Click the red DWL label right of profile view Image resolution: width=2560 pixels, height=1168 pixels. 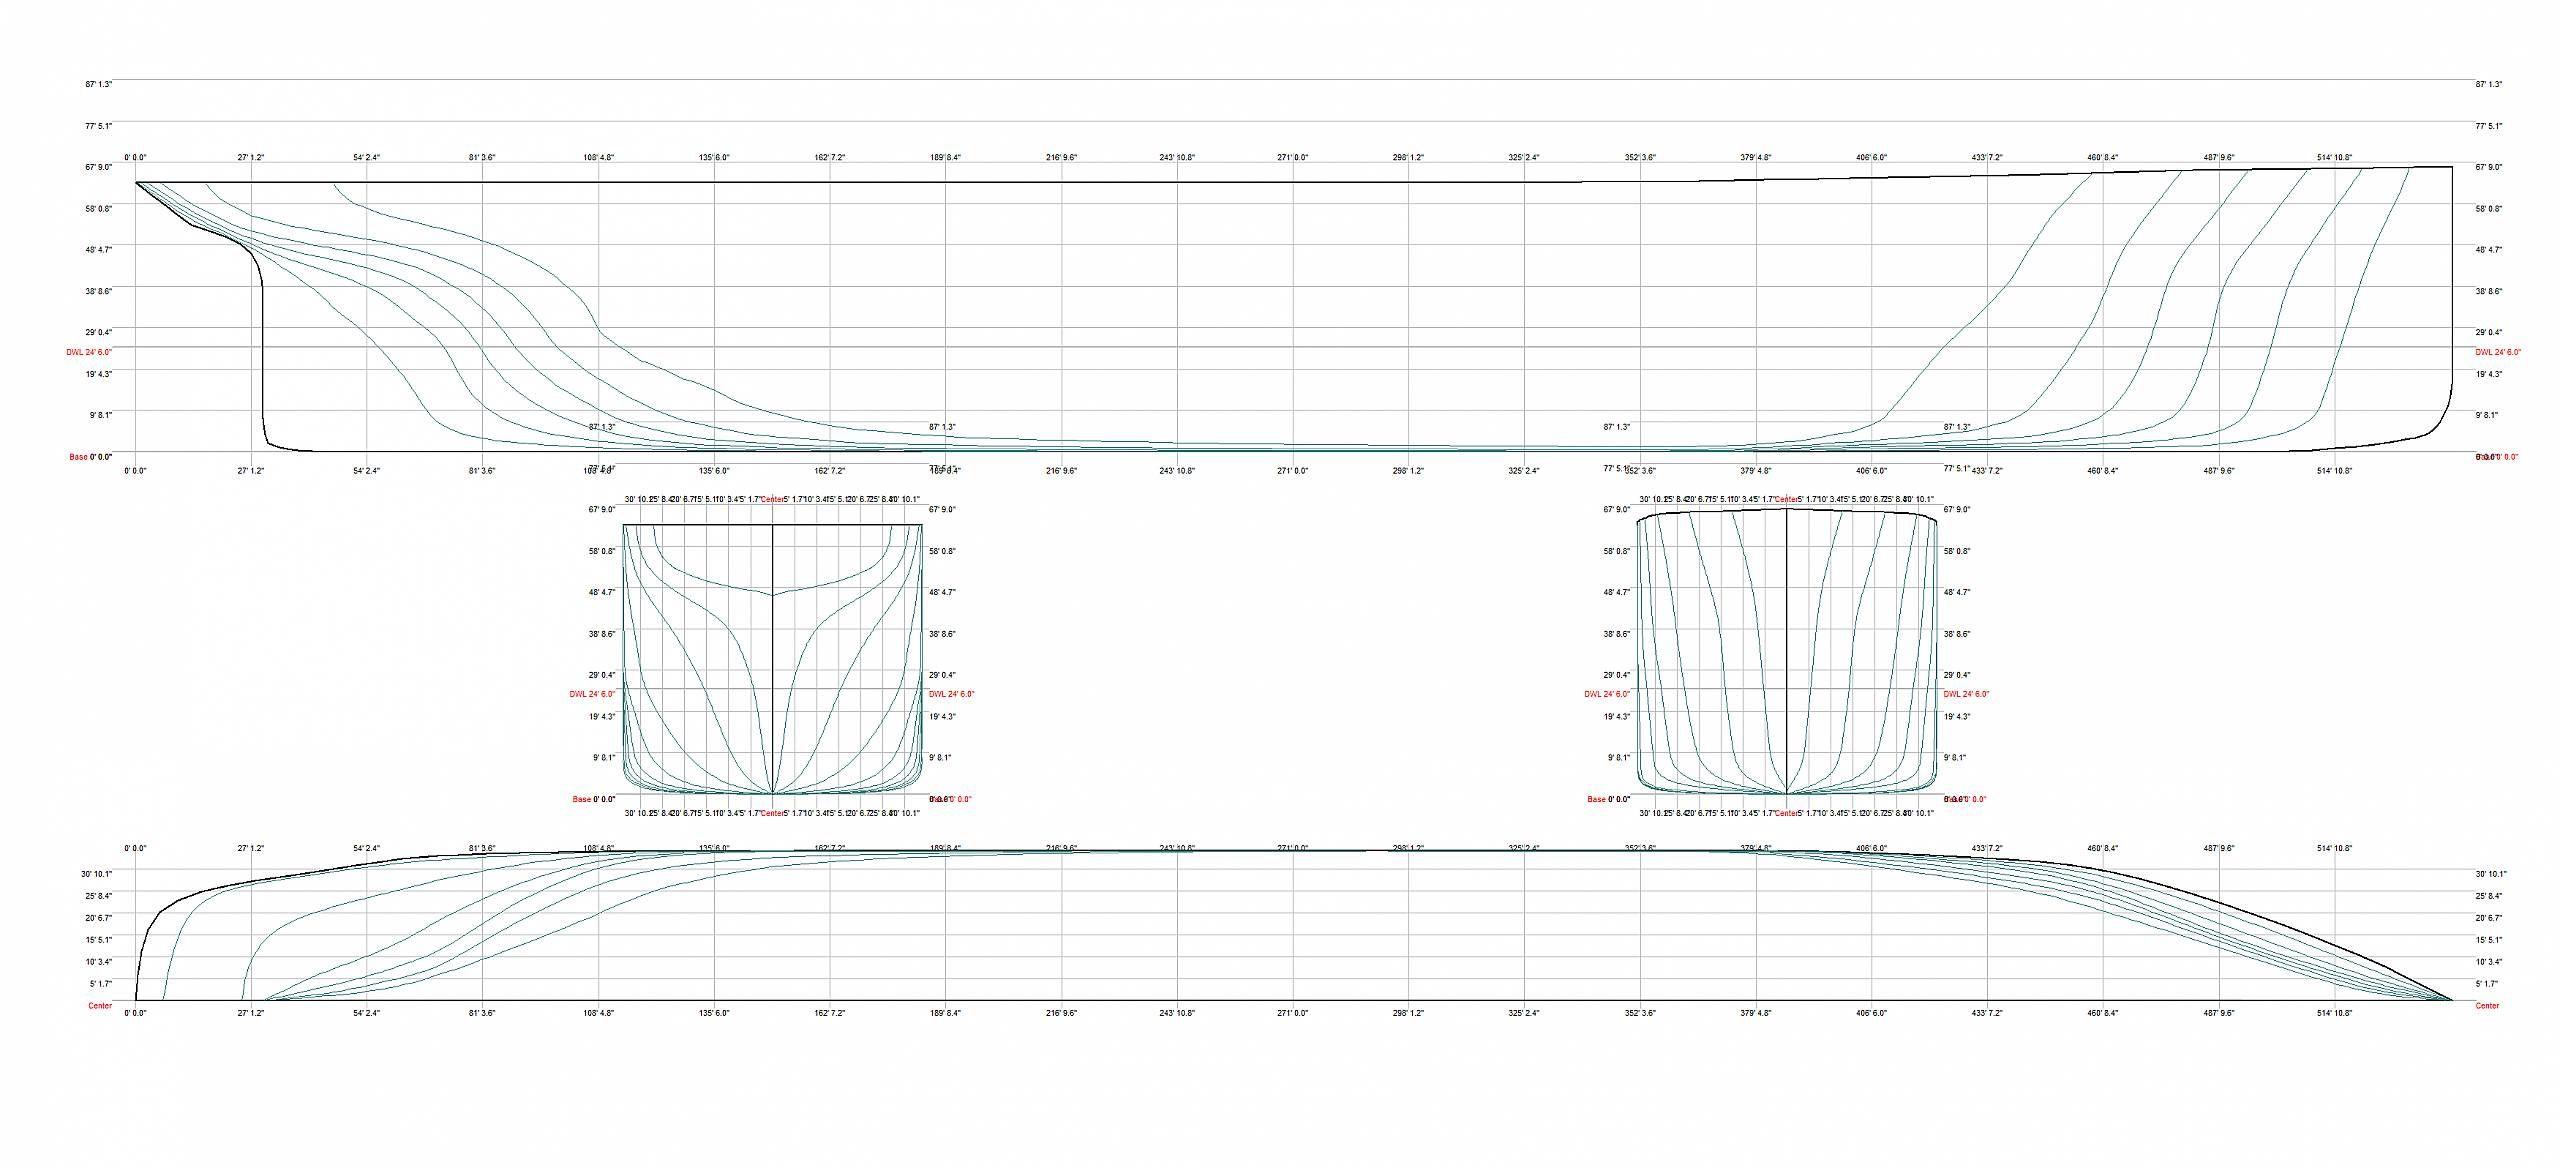pos(2498,352)
